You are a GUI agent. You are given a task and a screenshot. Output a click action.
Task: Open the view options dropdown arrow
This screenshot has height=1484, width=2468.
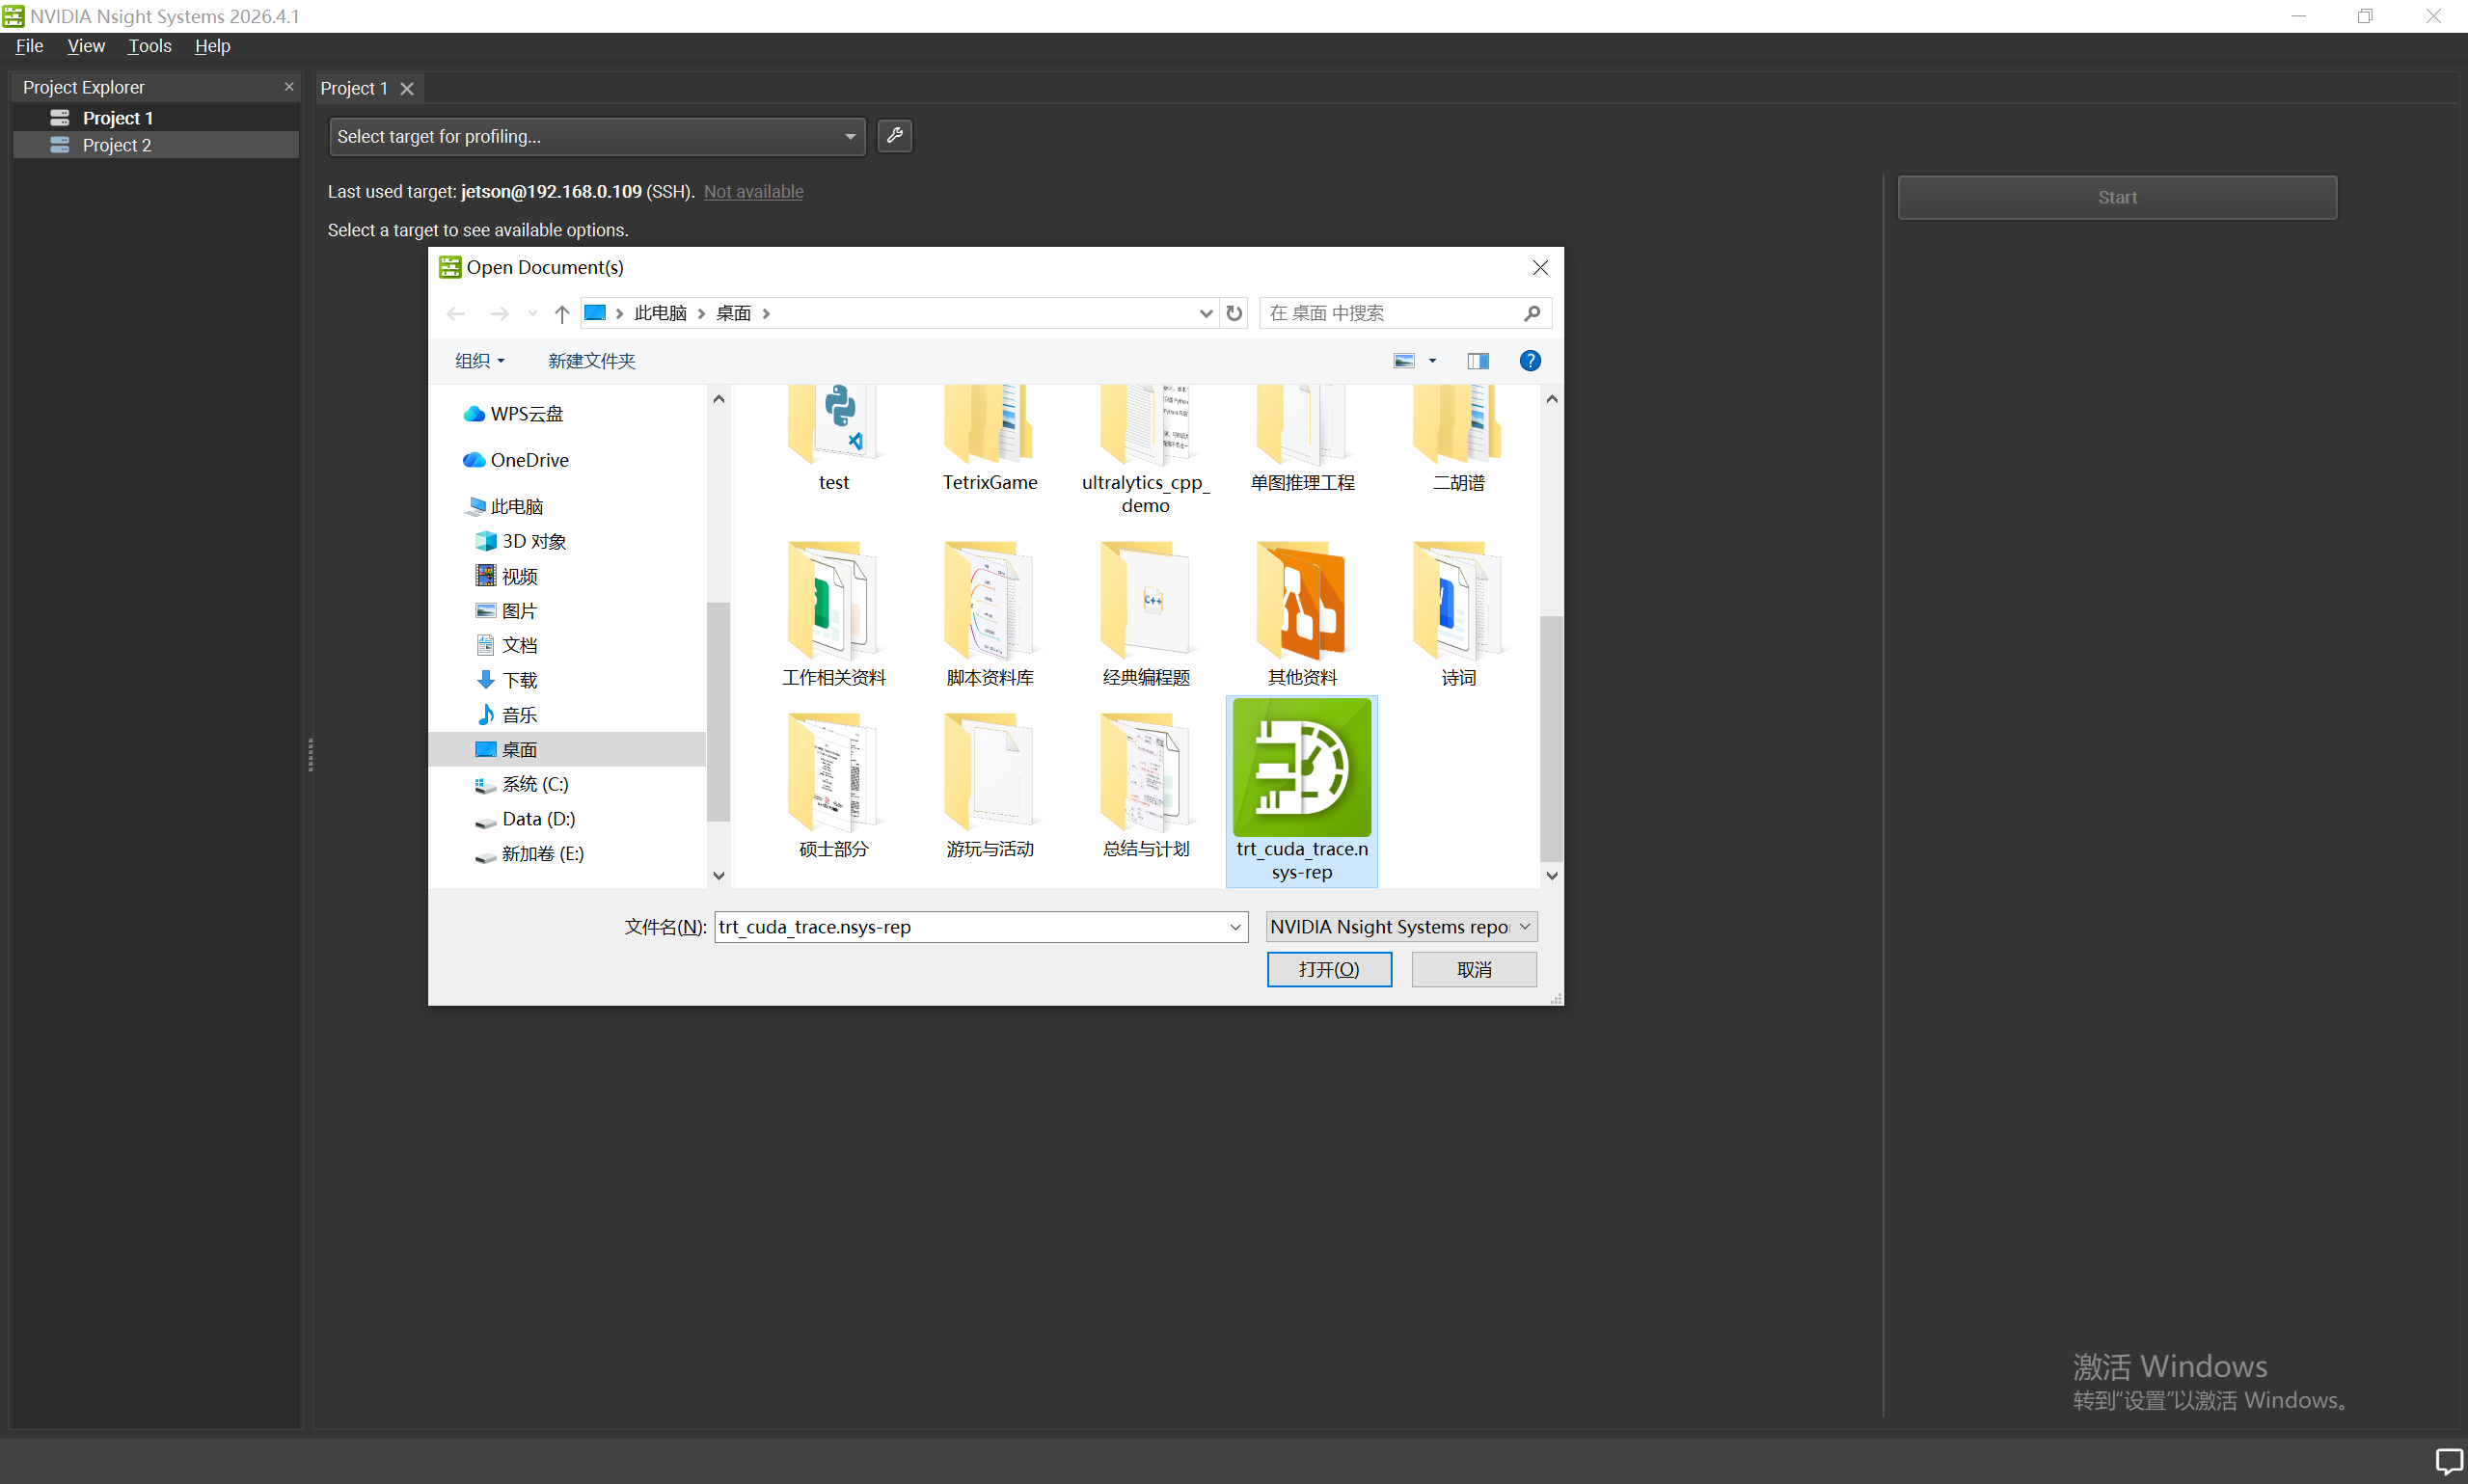click(1432, 361)
